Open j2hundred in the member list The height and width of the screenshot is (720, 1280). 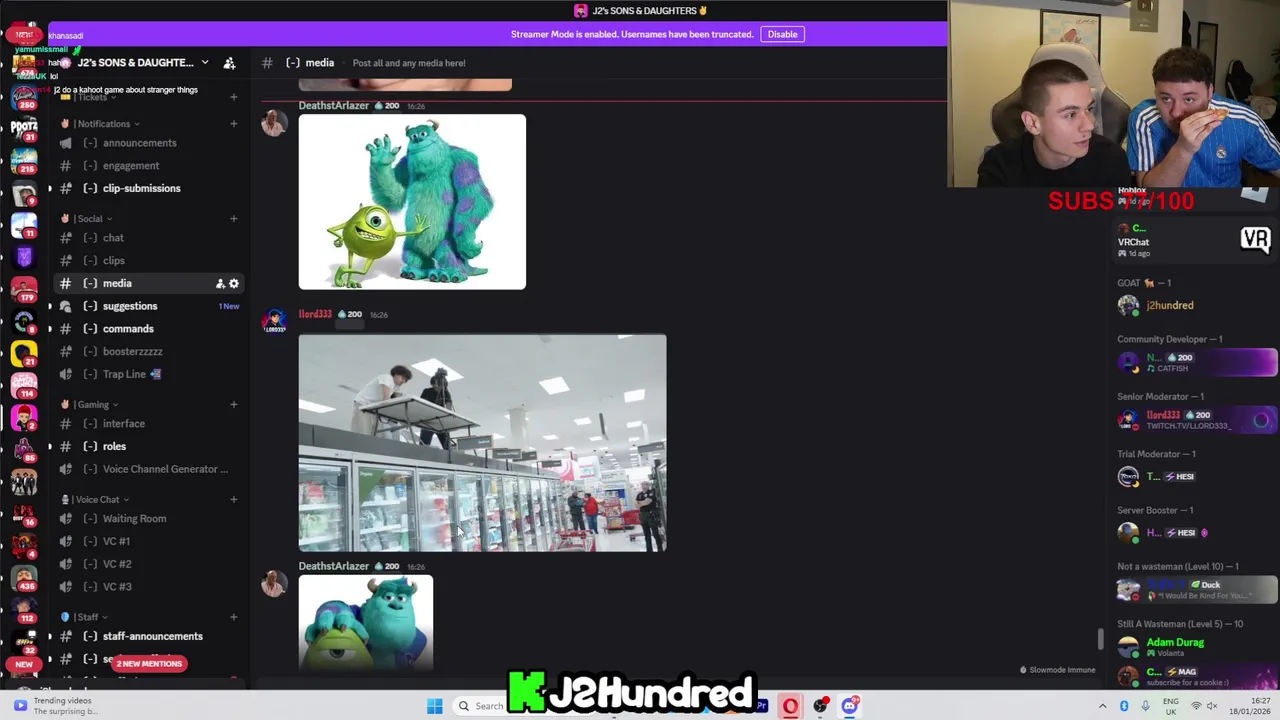1195,306
